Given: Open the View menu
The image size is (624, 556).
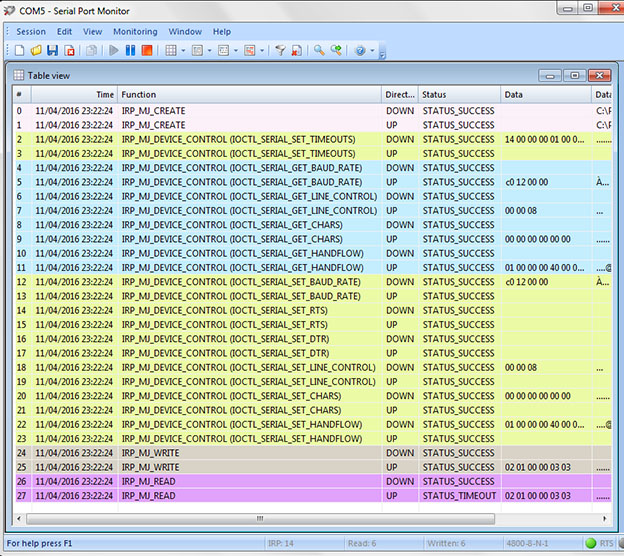Looking at the screenshot, I should click(x=92, y=31).
